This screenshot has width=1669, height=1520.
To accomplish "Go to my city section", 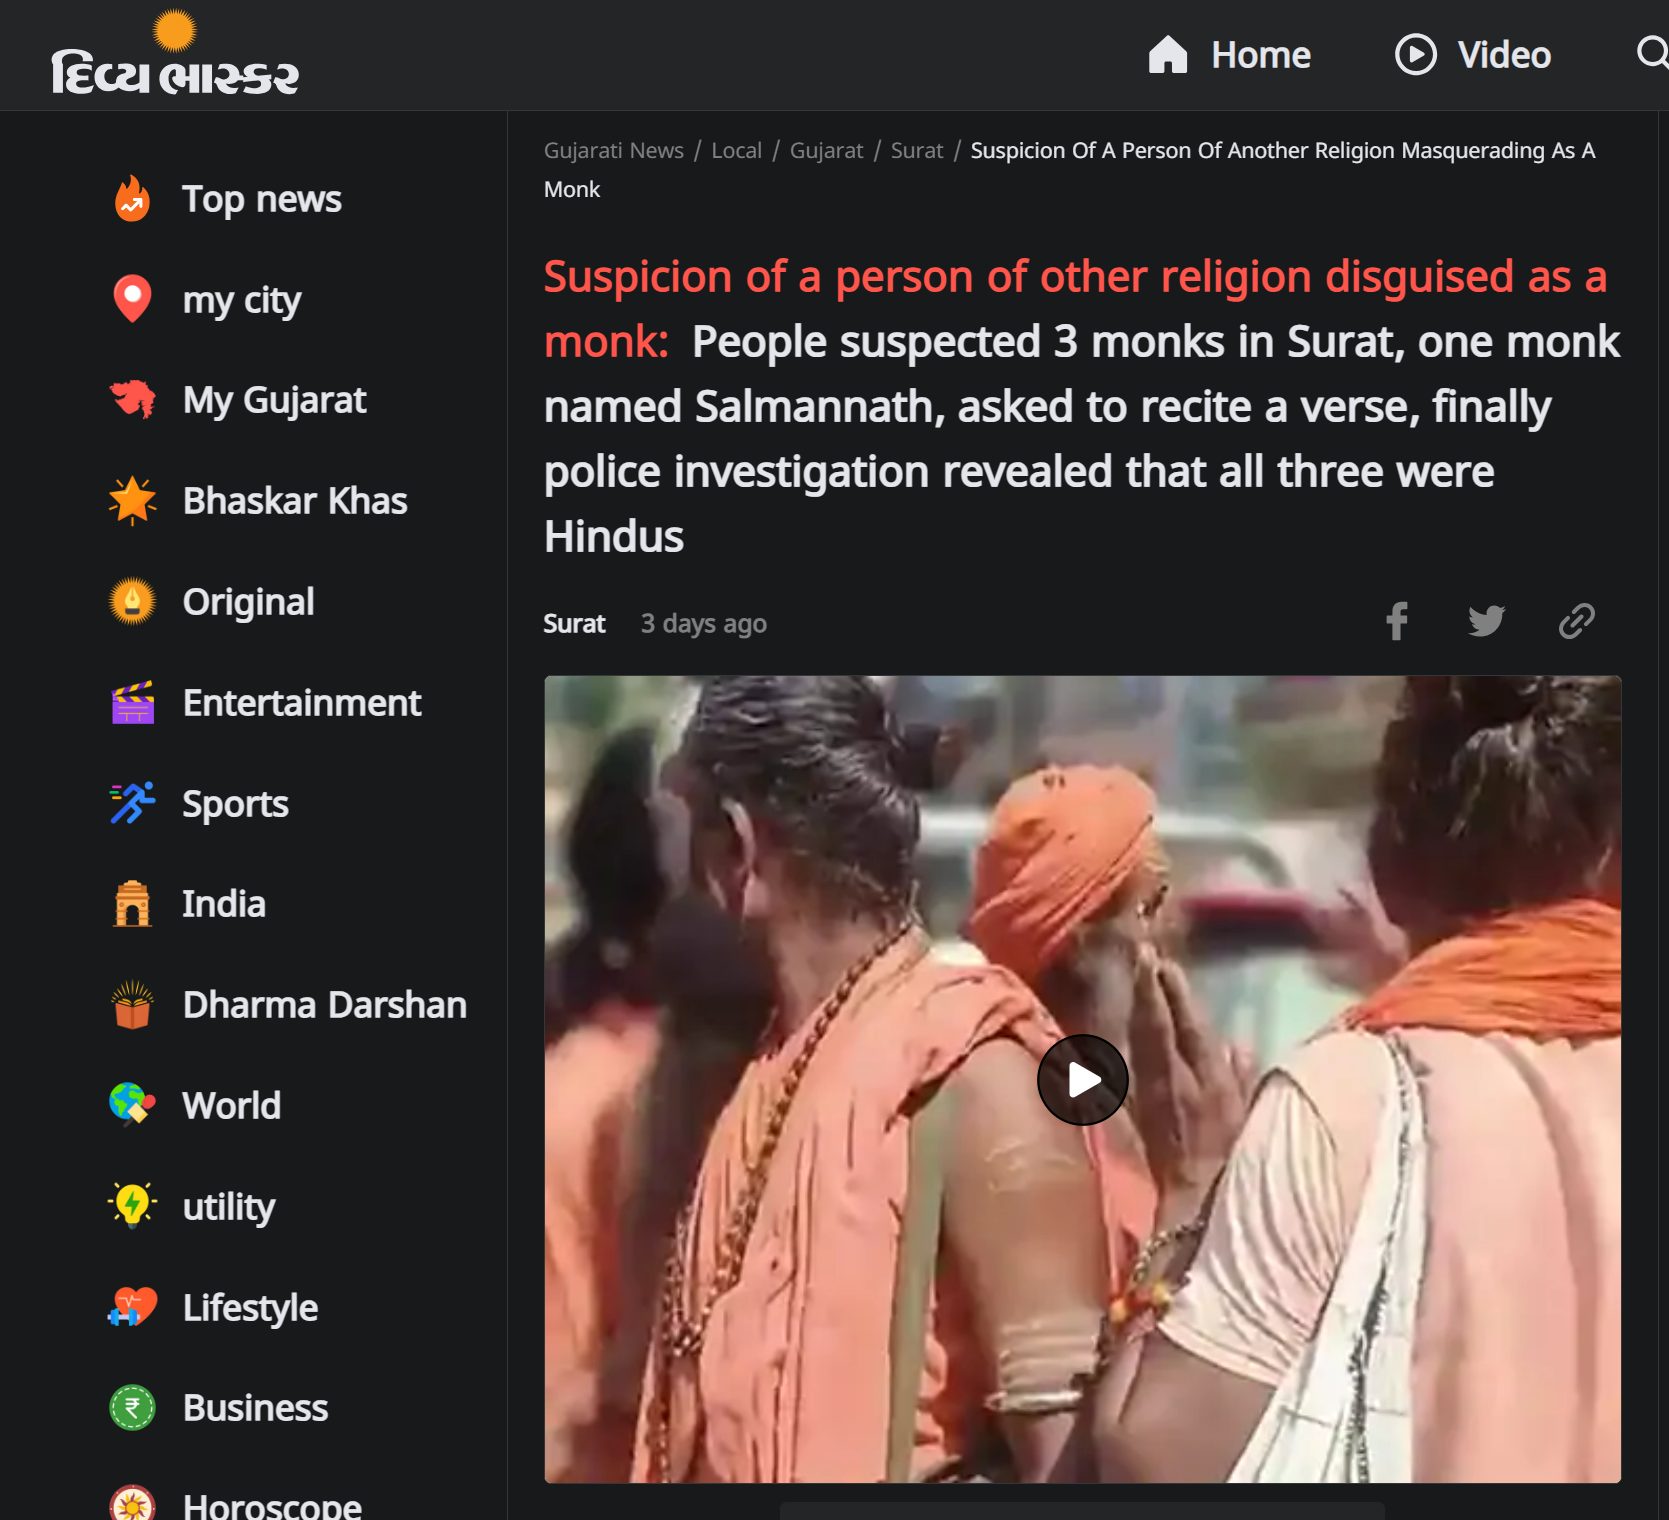I will tap(241, 300).
